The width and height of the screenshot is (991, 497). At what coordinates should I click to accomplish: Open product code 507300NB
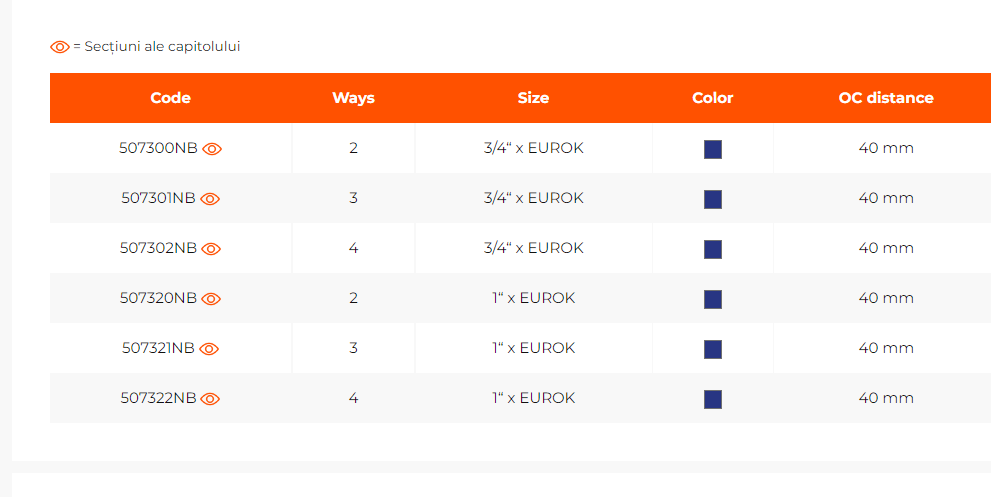pos(158,149)
